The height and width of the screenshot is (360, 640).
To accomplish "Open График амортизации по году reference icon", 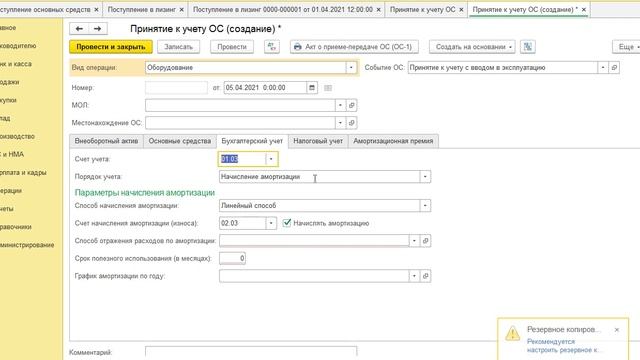I will click(x=425, y=276).
